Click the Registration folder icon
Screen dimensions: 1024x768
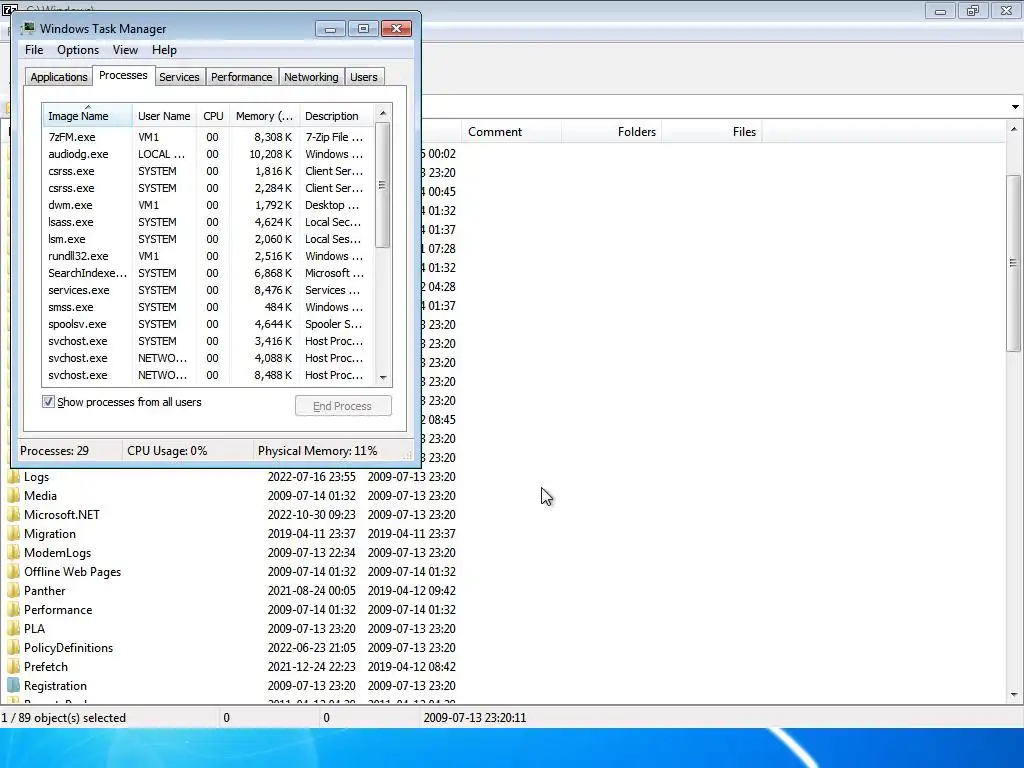(14, 685)
